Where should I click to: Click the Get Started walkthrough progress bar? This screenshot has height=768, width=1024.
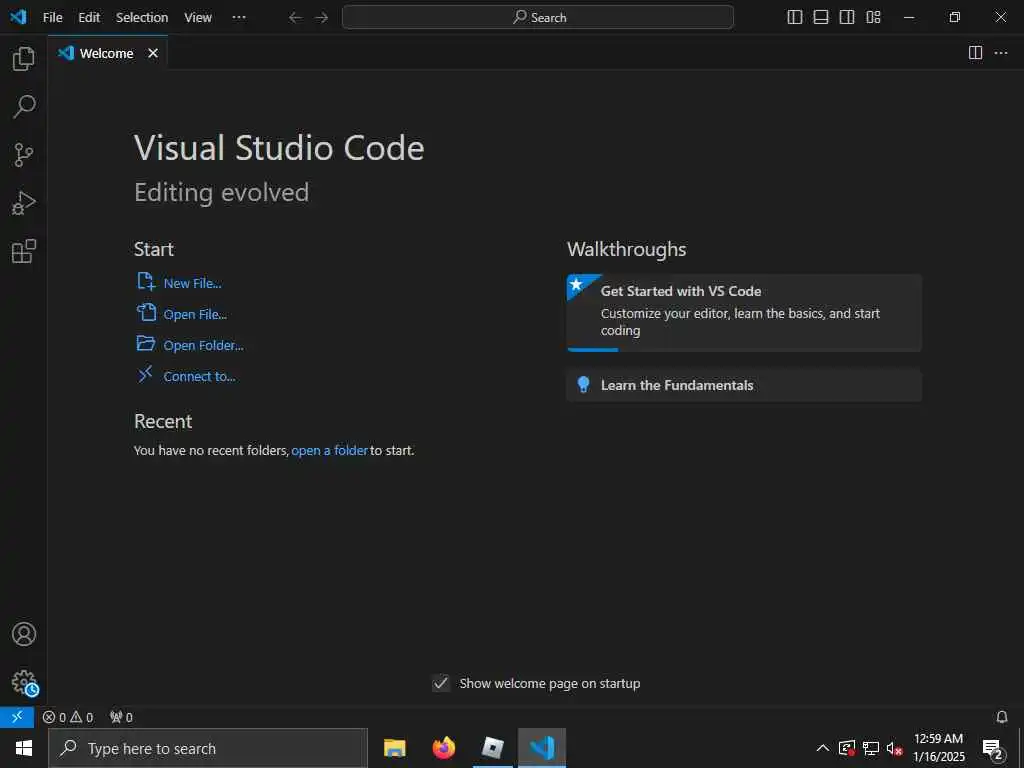click(x=592, y=349)
